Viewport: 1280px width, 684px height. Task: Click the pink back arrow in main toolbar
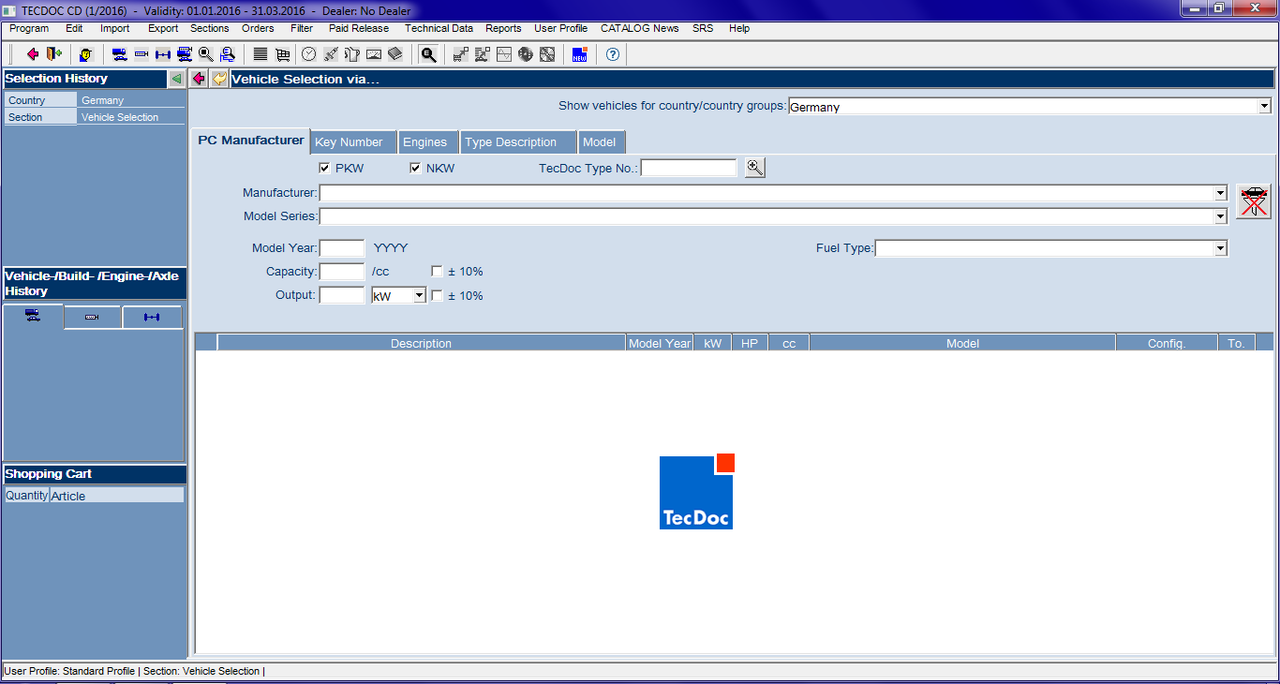click(x=33, y=54)
